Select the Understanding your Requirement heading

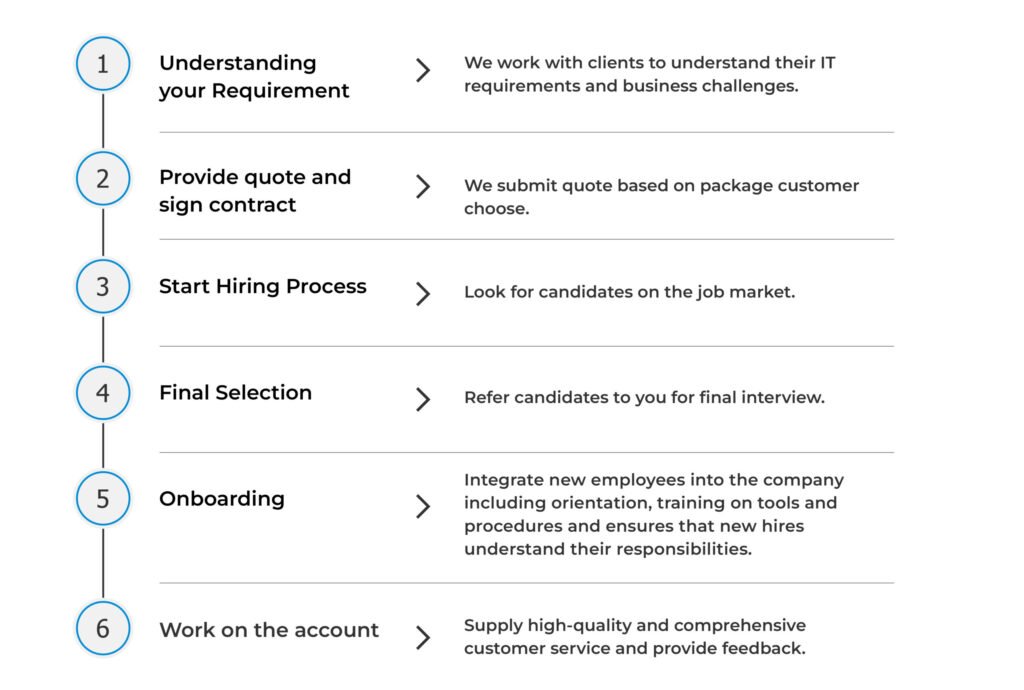[254, 77]
